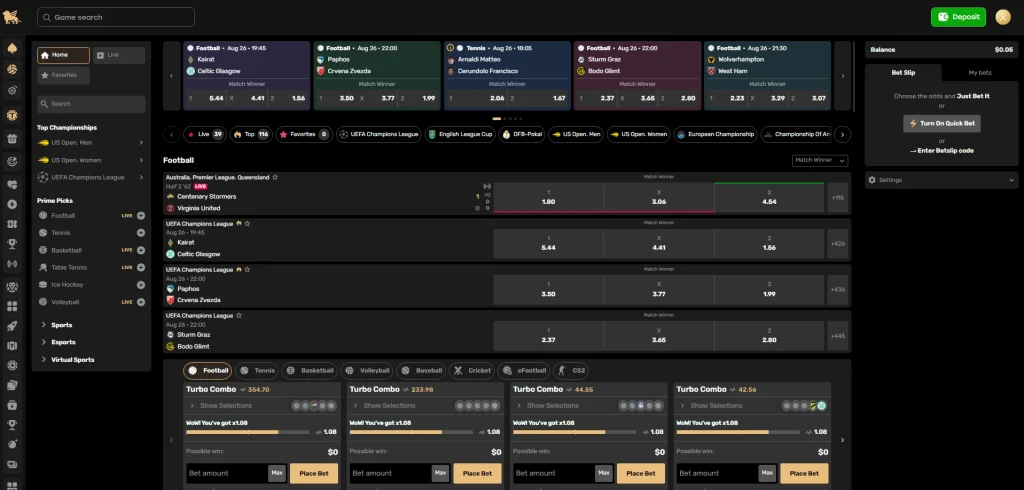Open the Match Winner market dropdown
Image resolution: width=1024 pixels, height=490 pixels.
819,160
